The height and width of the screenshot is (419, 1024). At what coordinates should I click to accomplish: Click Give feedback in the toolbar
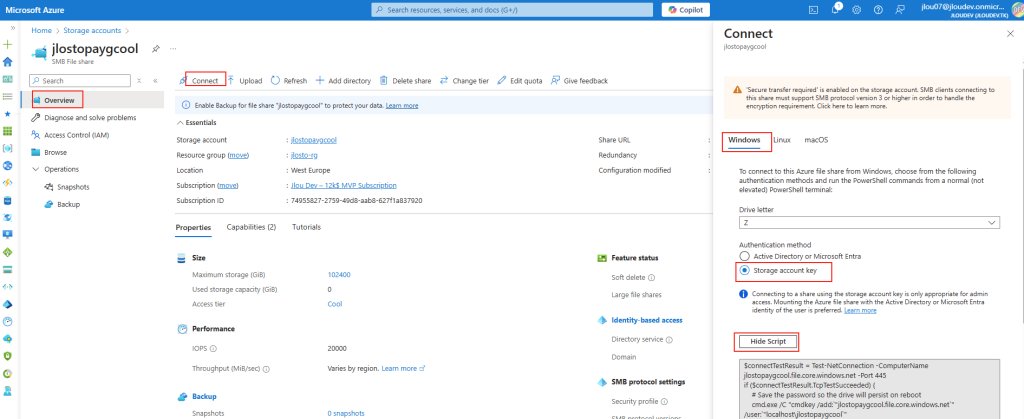(579, 81)
